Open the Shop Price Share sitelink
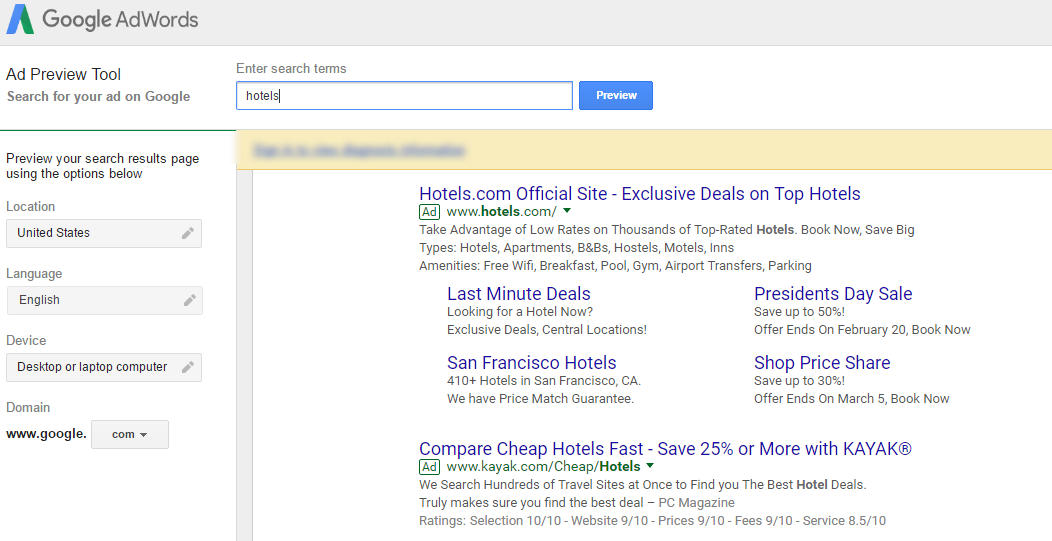This screenshot has height=541, width=1052. [x=822, y=363]
